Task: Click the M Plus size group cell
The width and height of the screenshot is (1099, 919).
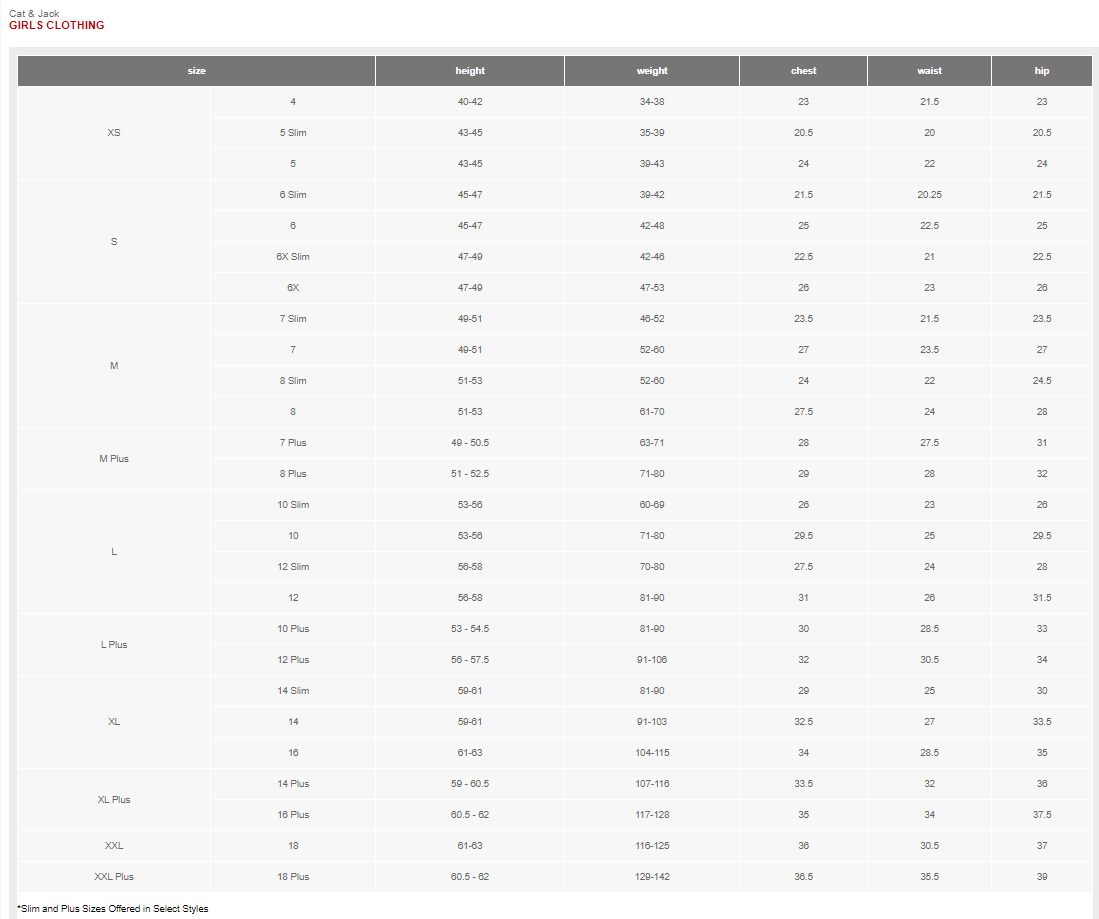Action: tap(114, 458)
